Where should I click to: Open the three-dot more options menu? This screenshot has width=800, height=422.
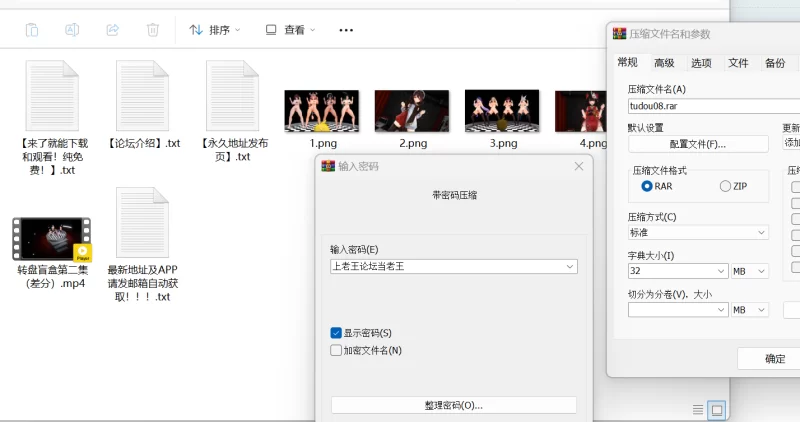[x=346, y=30]
